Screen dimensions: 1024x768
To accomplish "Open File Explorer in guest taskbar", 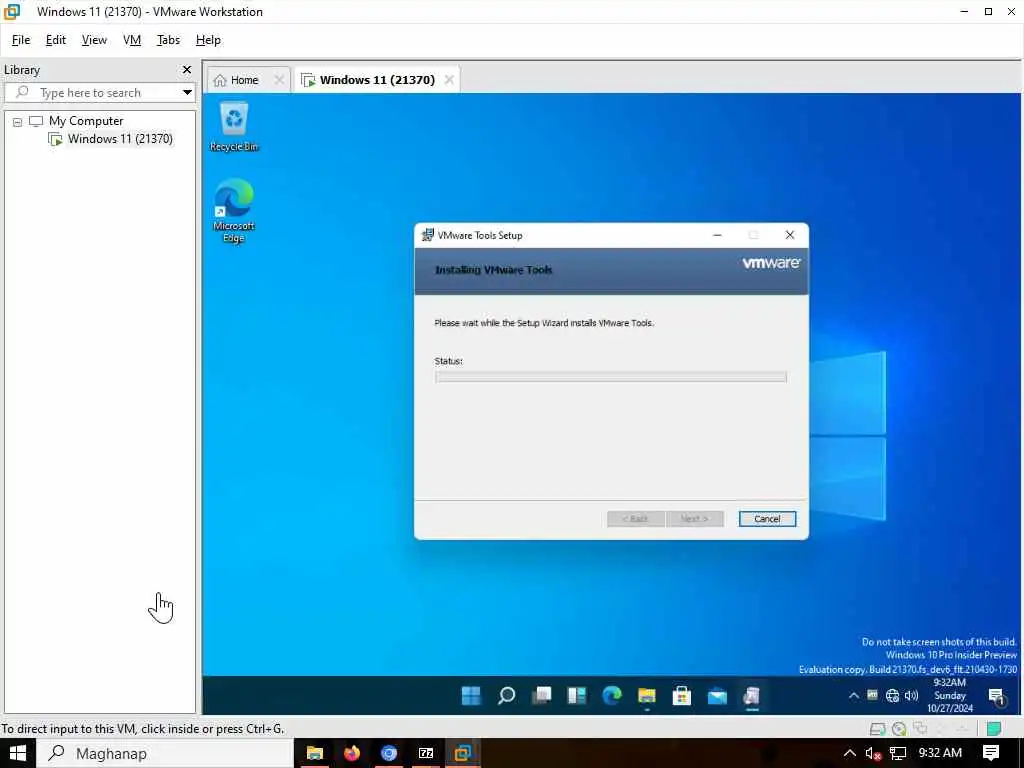I will coord(647,696).
